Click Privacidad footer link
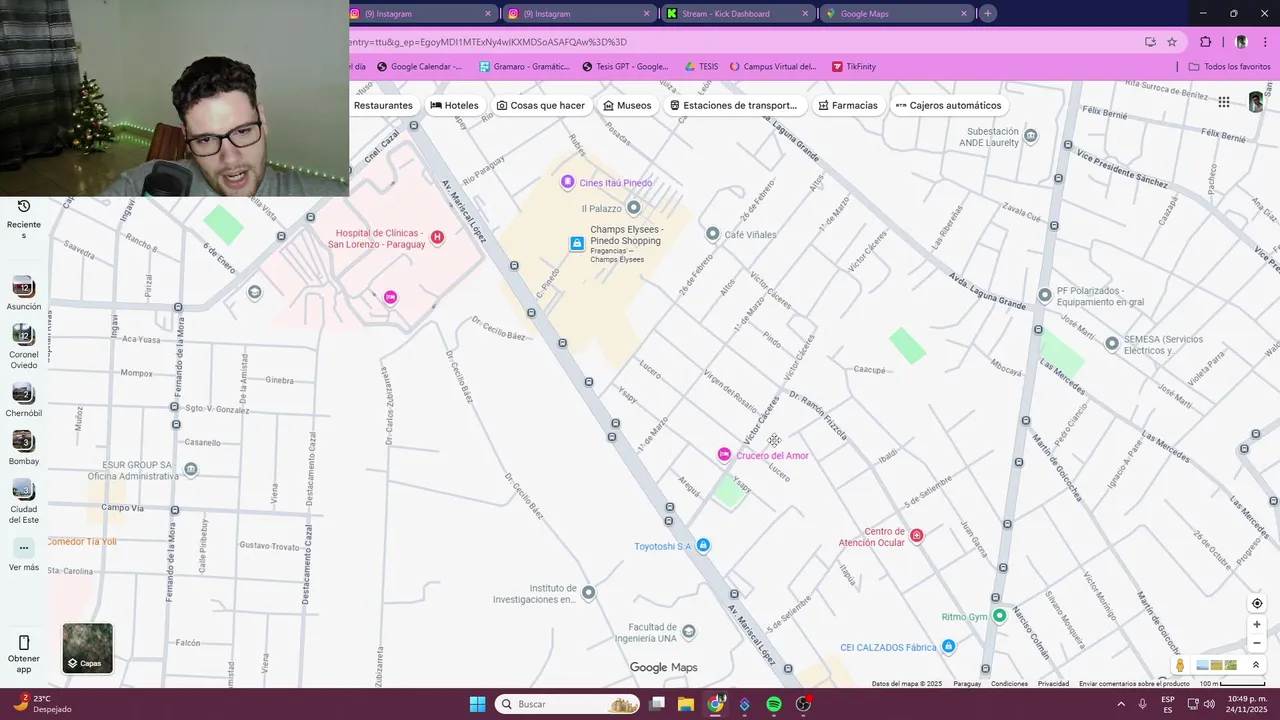The image size is (1280, 720). point(1053,684)
